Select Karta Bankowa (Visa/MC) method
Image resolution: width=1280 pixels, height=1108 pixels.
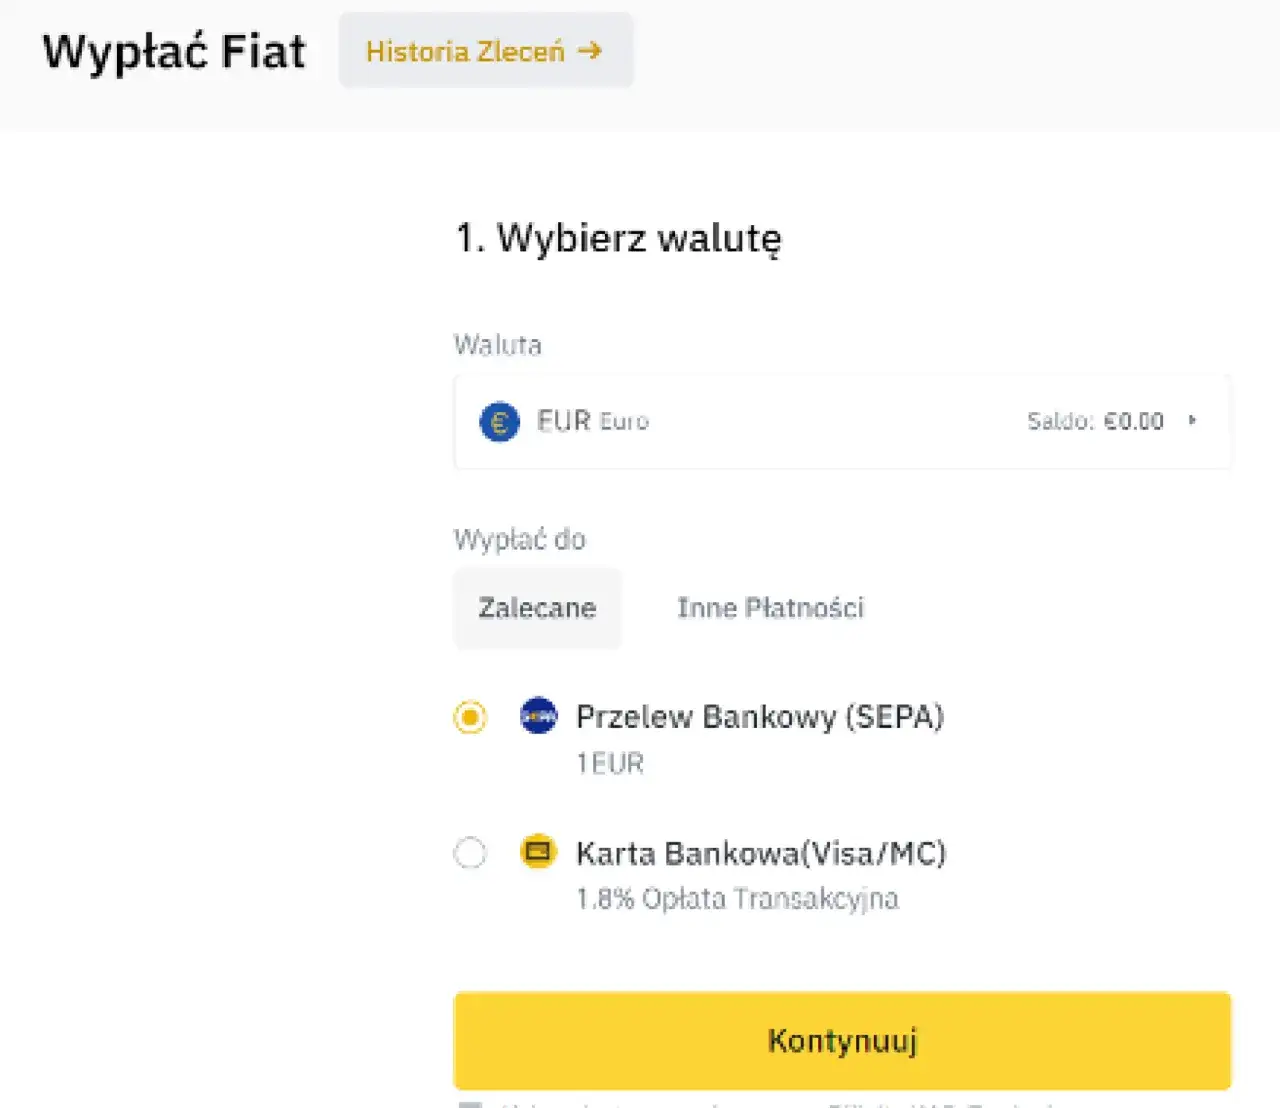[x=470, y=853]
